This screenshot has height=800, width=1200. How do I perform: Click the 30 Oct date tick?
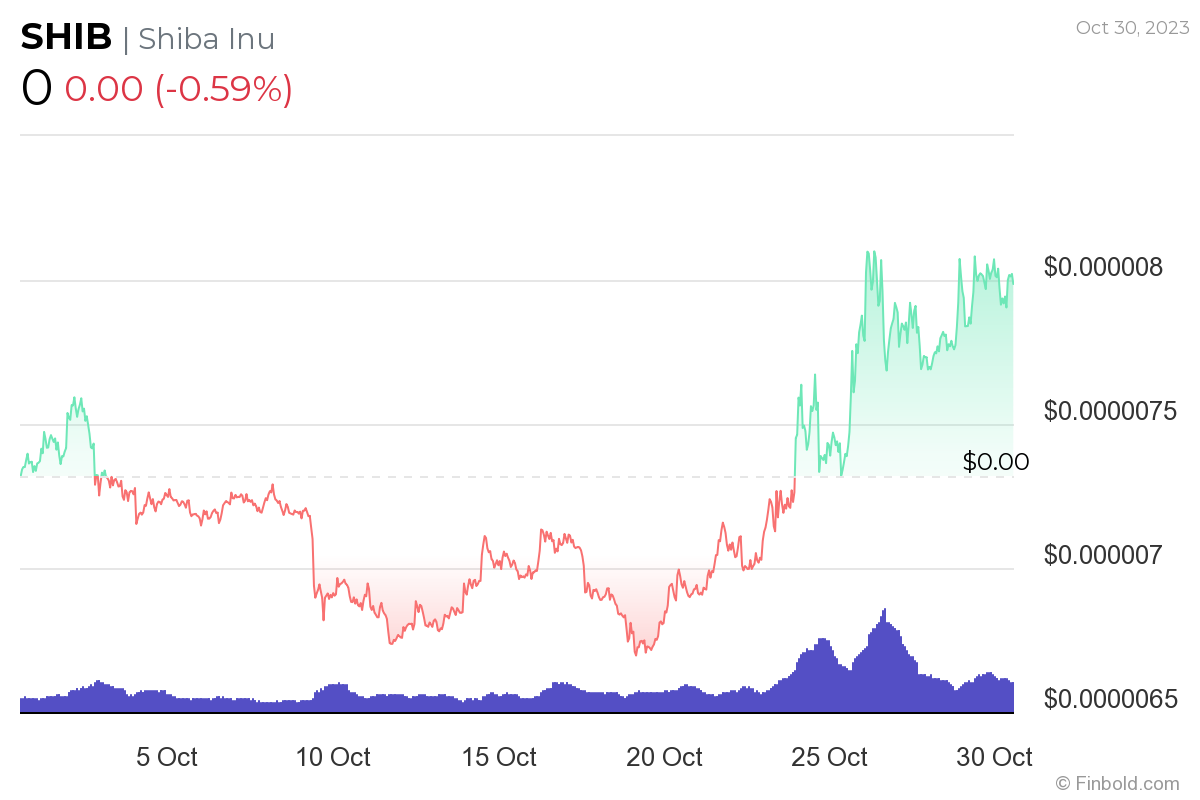pos(995,757)
